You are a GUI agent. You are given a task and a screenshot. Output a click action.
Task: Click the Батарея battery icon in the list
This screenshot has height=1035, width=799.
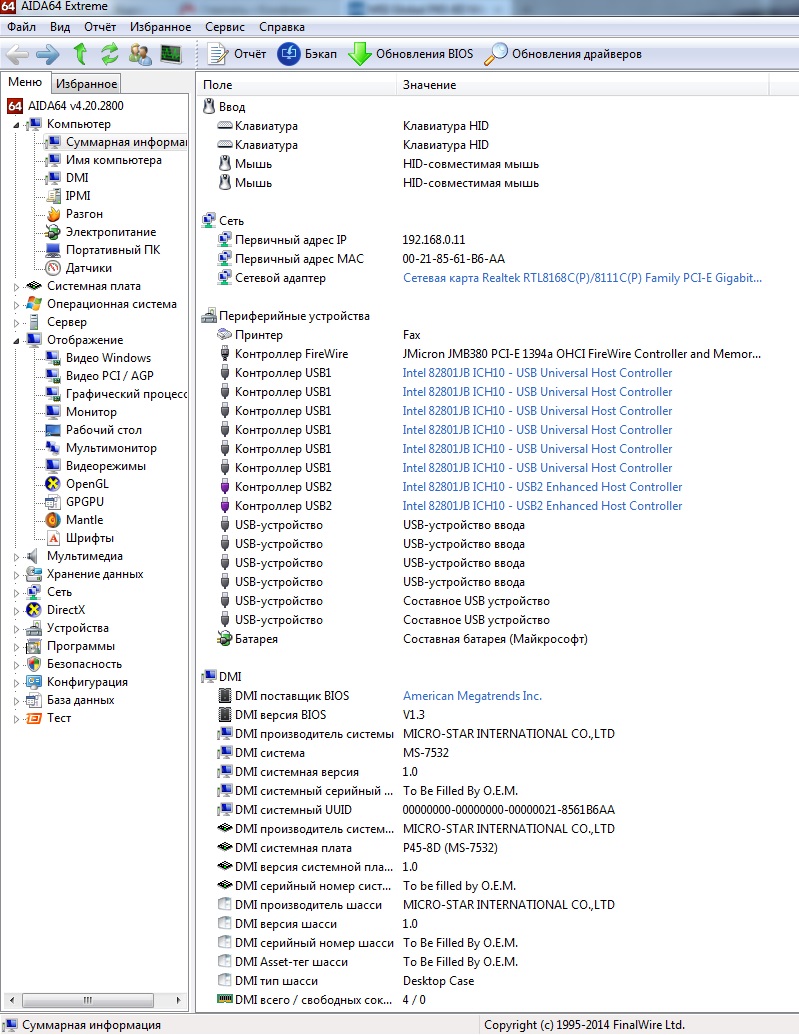225,639
